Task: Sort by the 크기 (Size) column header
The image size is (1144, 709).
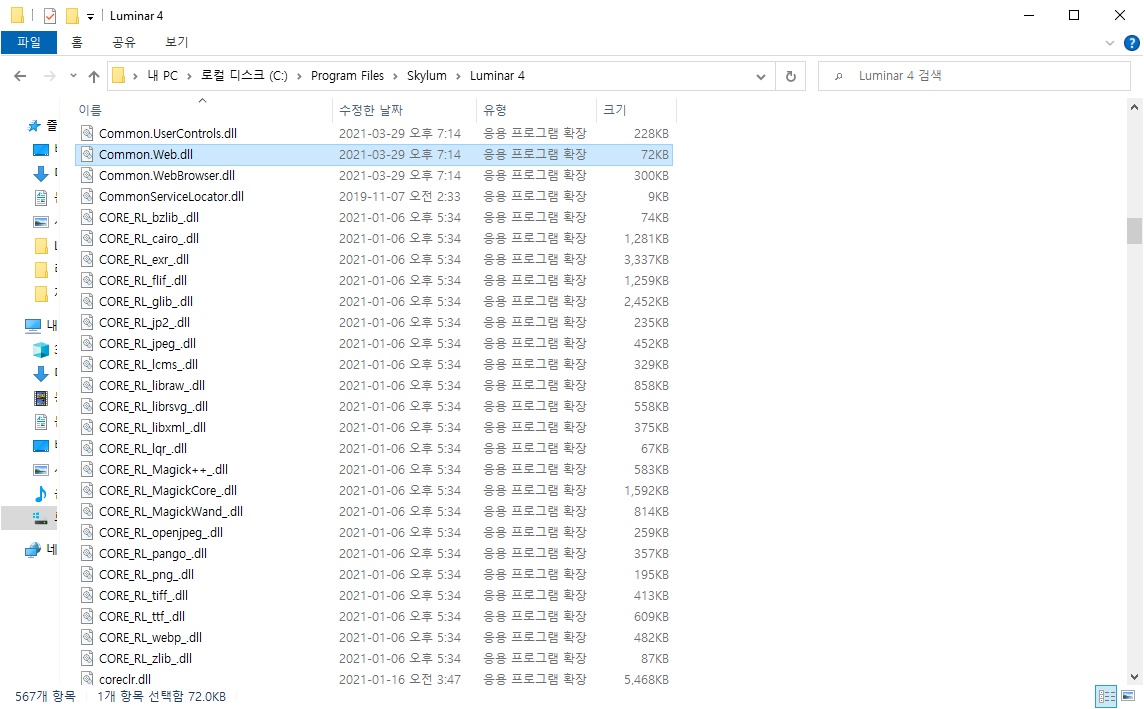Action: pos(635,110)
